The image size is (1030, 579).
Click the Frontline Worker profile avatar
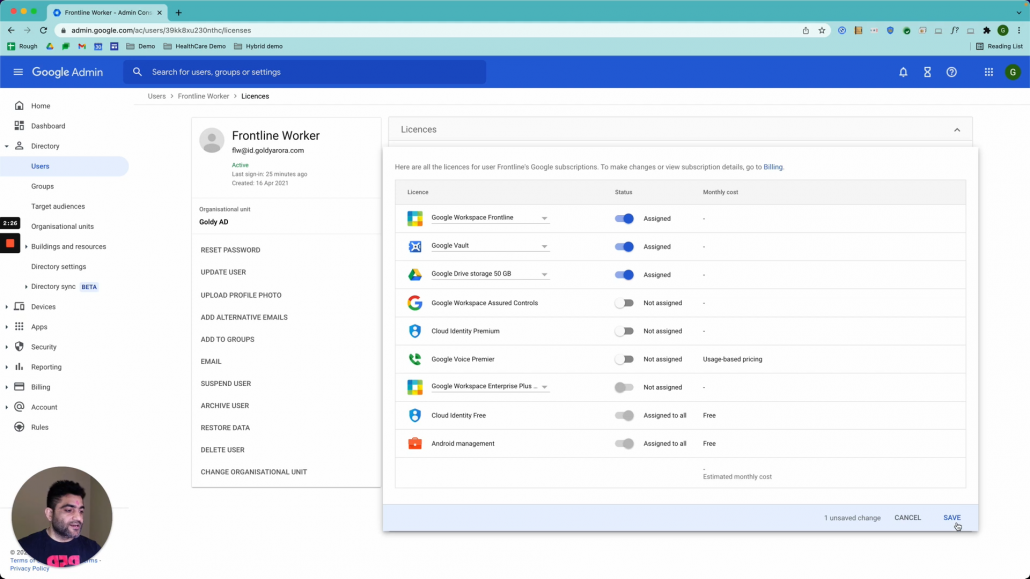[212, 140]
